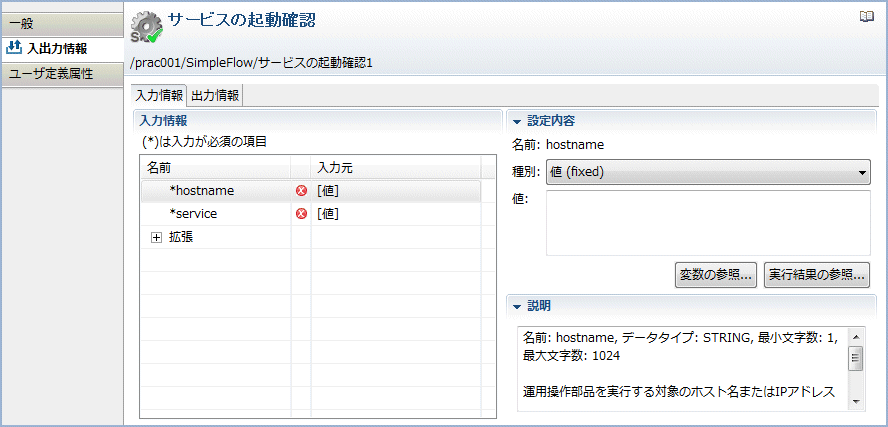The height and width of the screenshot is (427, 888).
Task: Switch to the 出力情報 tab
Action: tap(215, 95)
